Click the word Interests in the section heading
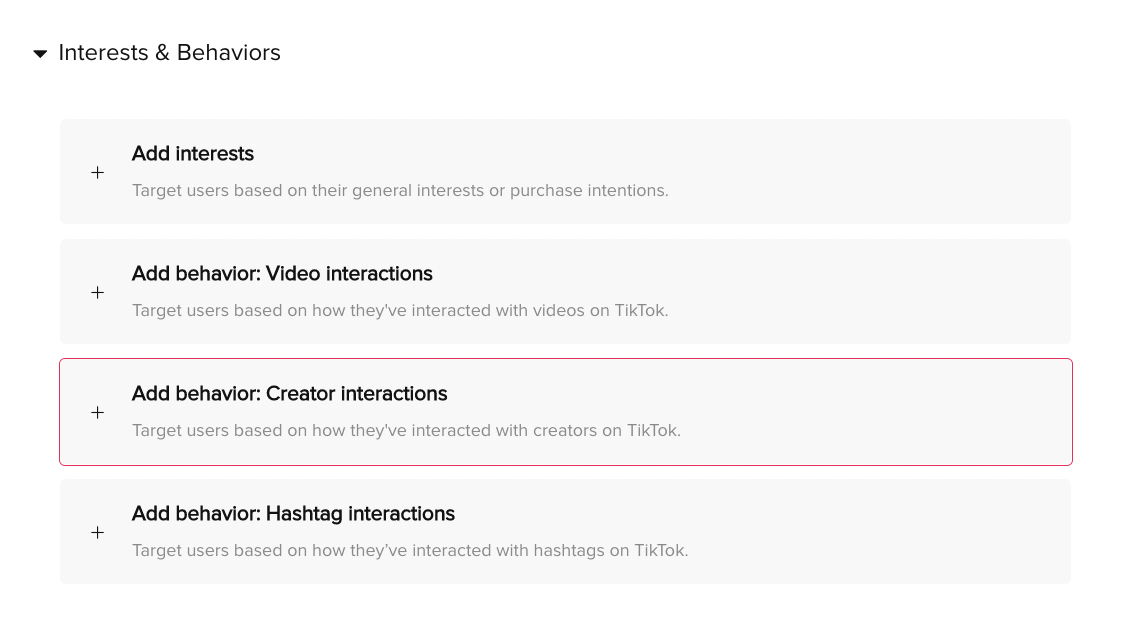The height and width of the screenshot is (618, 1128). pos(104,53)
